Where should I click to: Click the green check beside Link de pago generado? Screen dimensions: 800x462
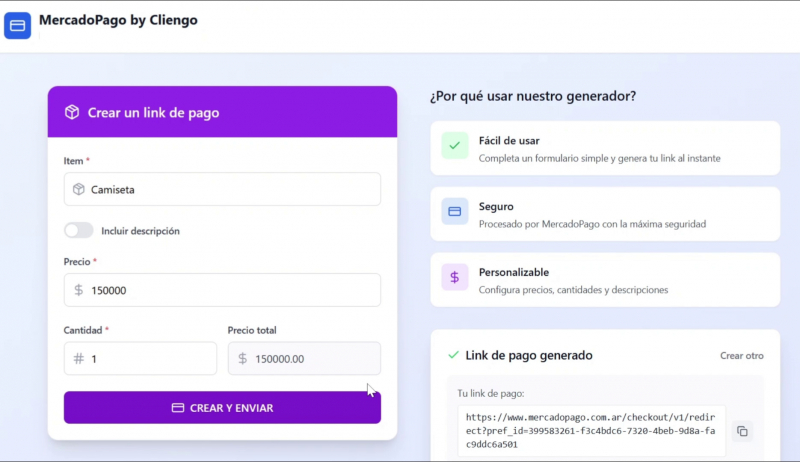click(453, 355)
